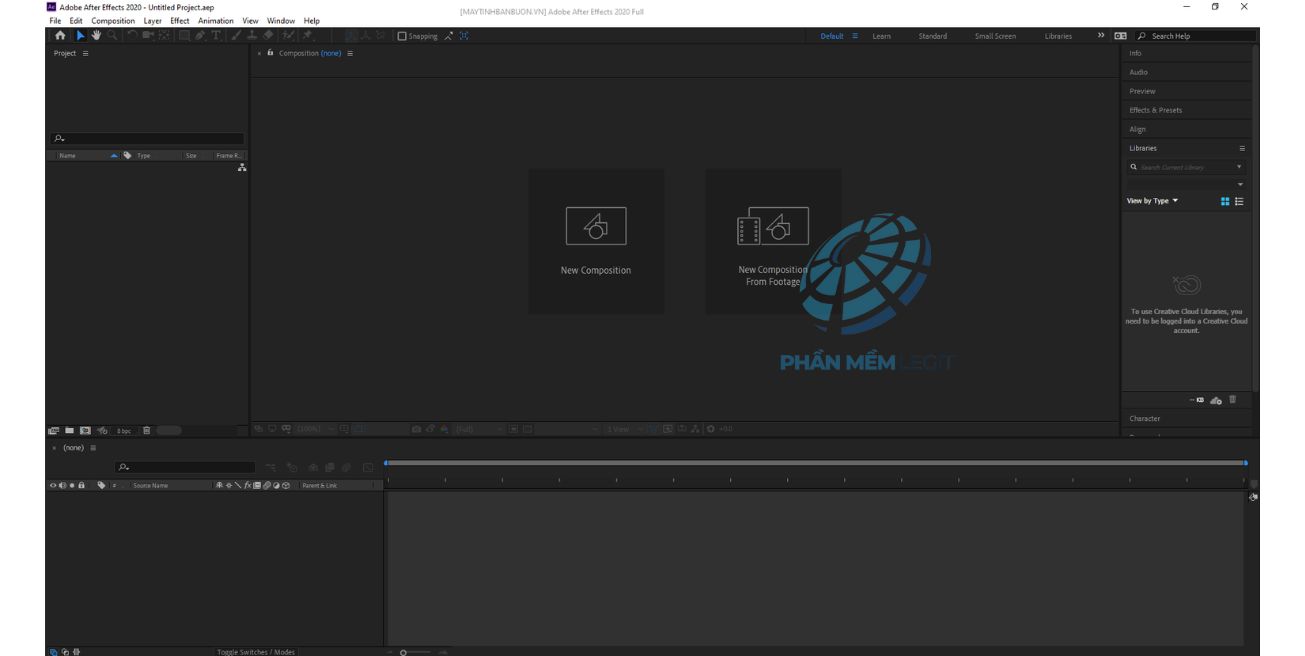Open the project flowchart view icon
The width and height of the screenshot is (1305, 656).
(242, 168)
